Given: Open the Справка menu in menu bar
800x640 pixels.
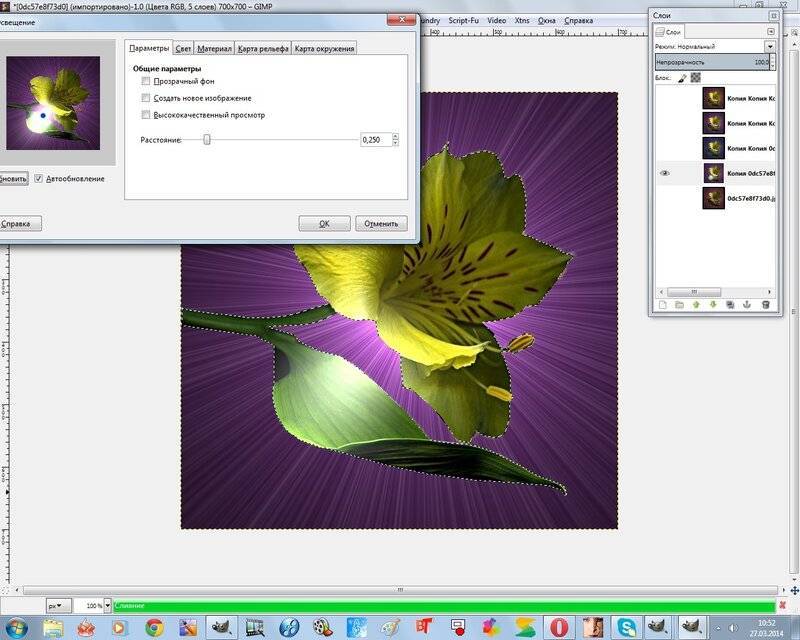Looking at the screenshot, I should pos(579,20).
